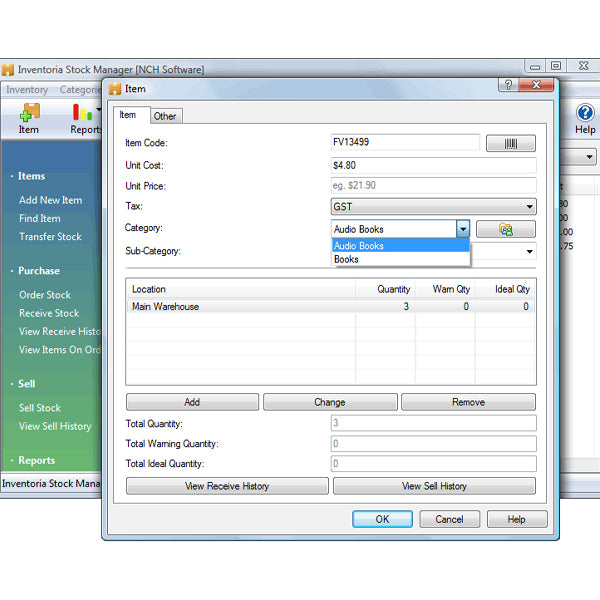Open the Inventory menu in main window

(x=27, y=90)
